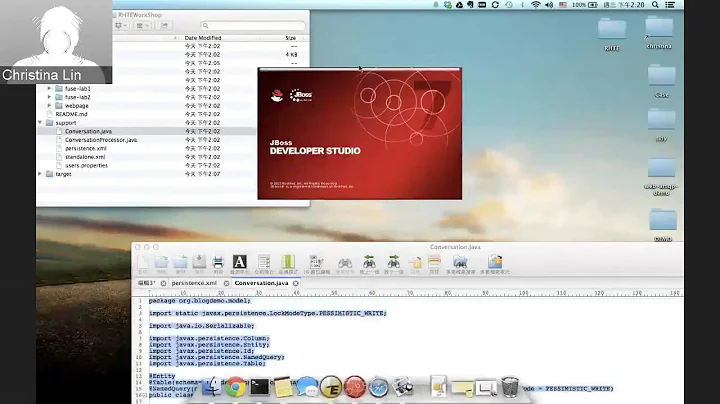This screenshot has height=404, width=720.
Task: Click the volume speaker icon in menu bar
Action: point(549,5)
